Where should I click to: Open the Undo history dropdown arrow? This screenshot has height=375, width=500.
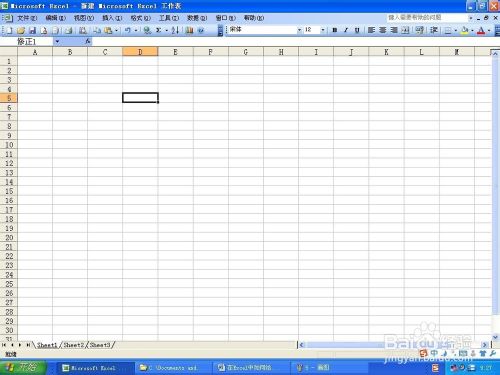pos(136,31)
